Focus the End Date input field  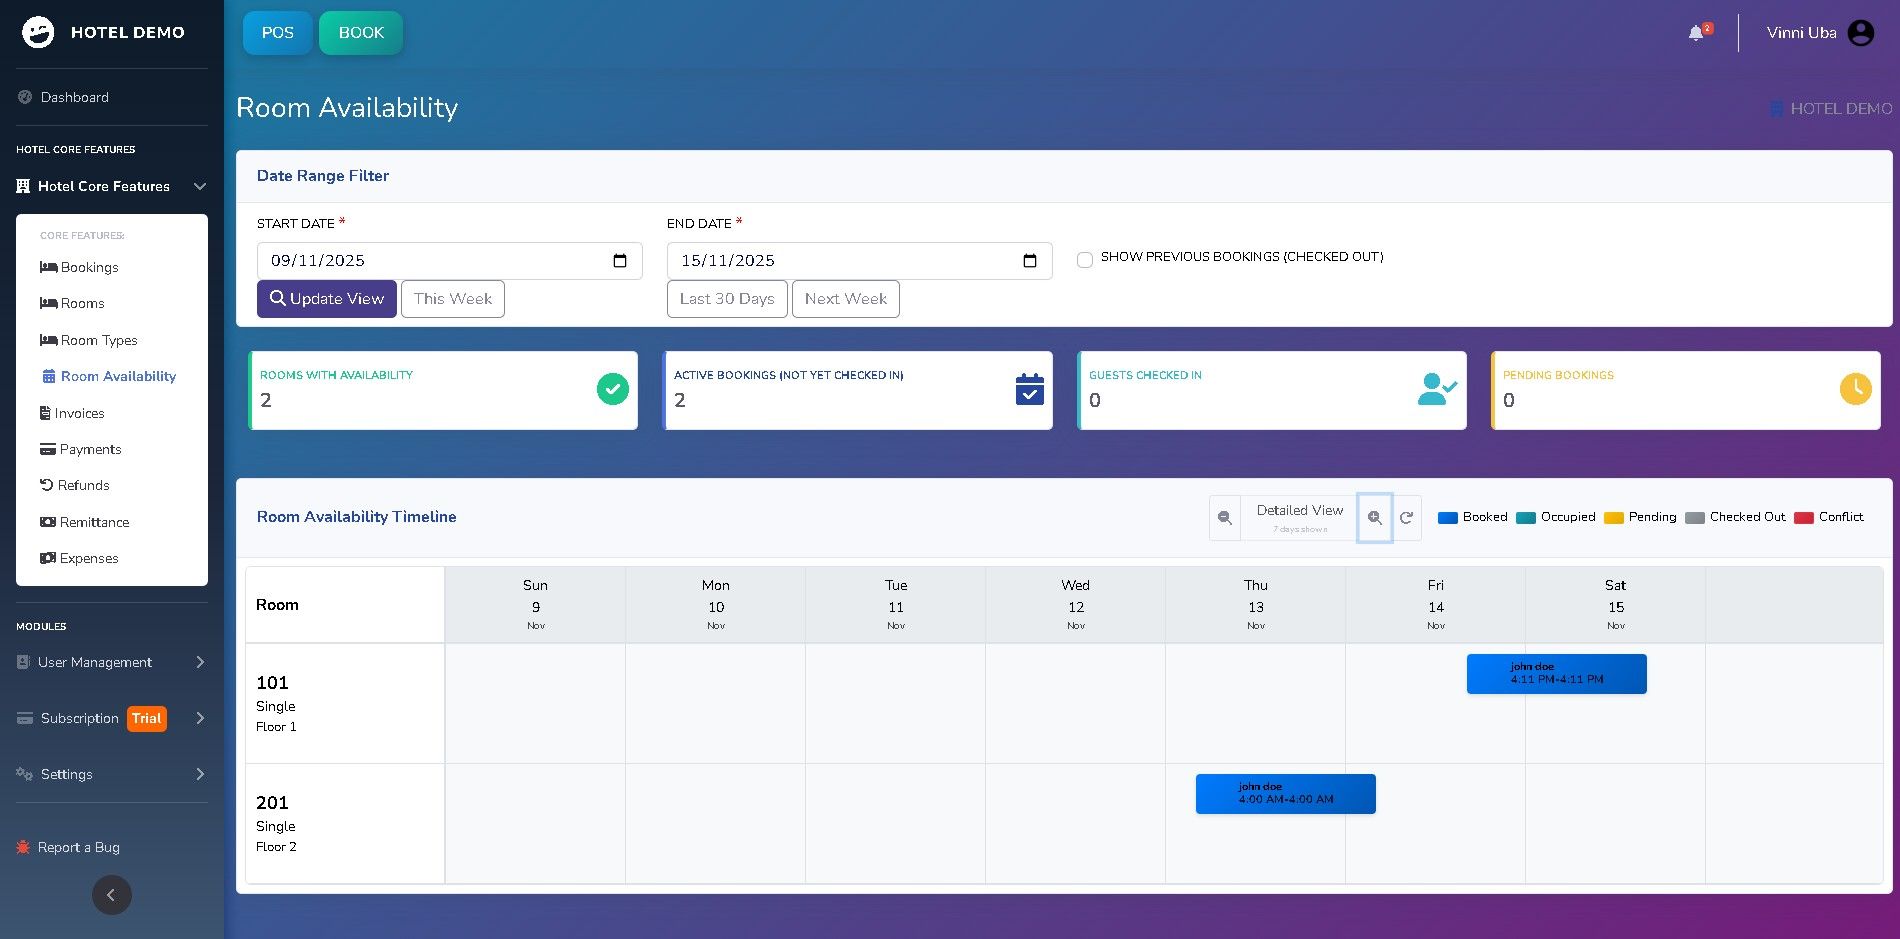[860, 261]
